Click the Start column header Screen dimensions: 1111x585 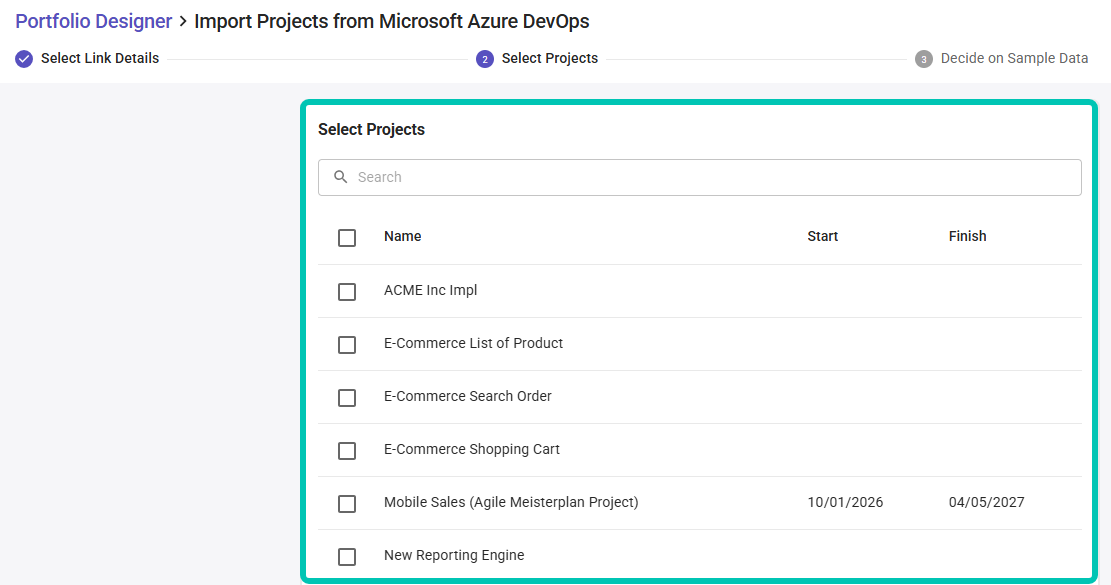coord(823,236)
